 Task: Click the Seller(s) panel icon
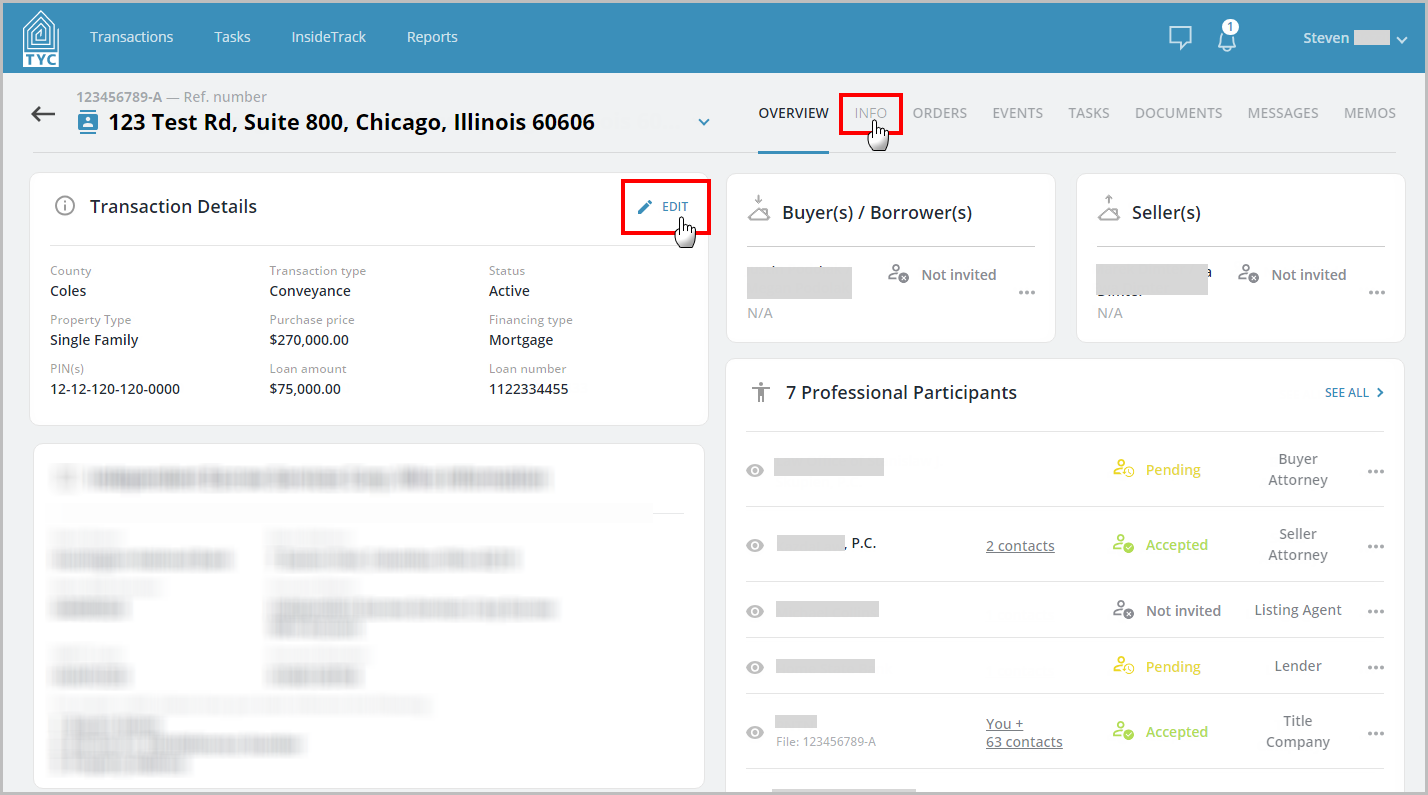click(x=1109, y=211)
